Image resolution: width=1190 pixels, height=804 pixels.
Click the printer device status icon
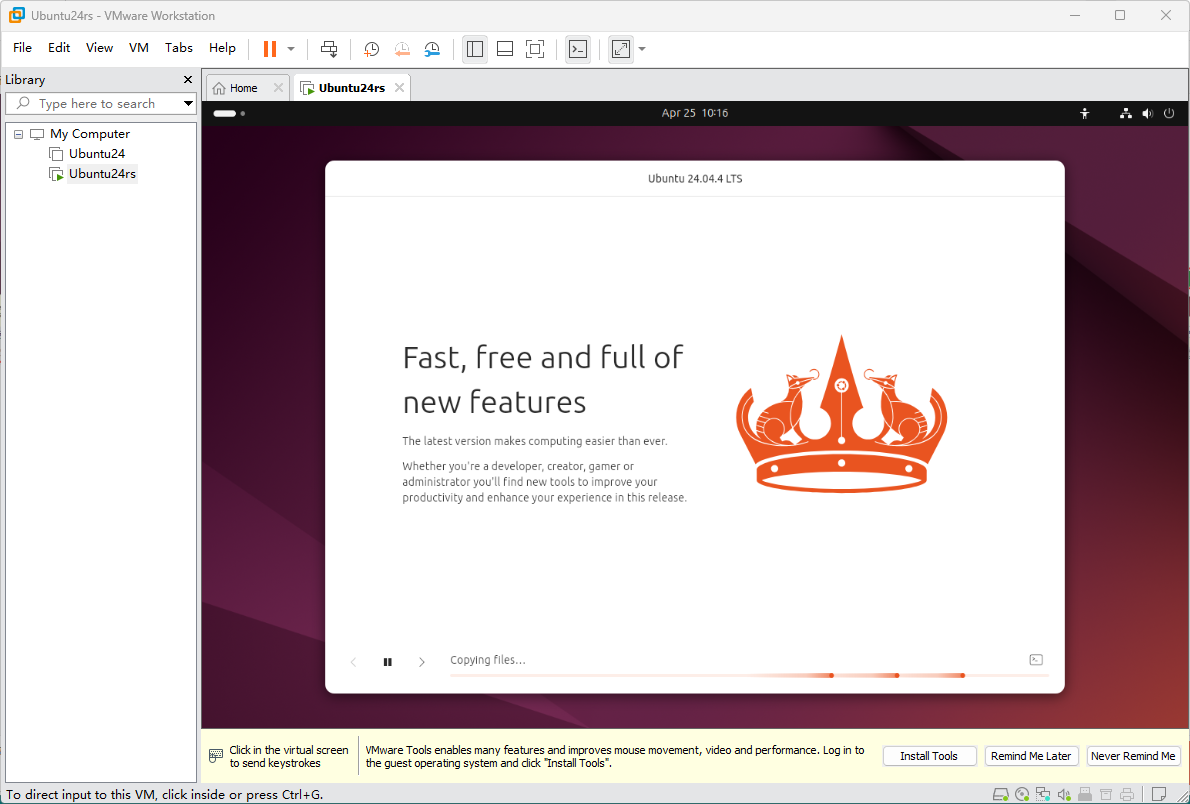1127,794
